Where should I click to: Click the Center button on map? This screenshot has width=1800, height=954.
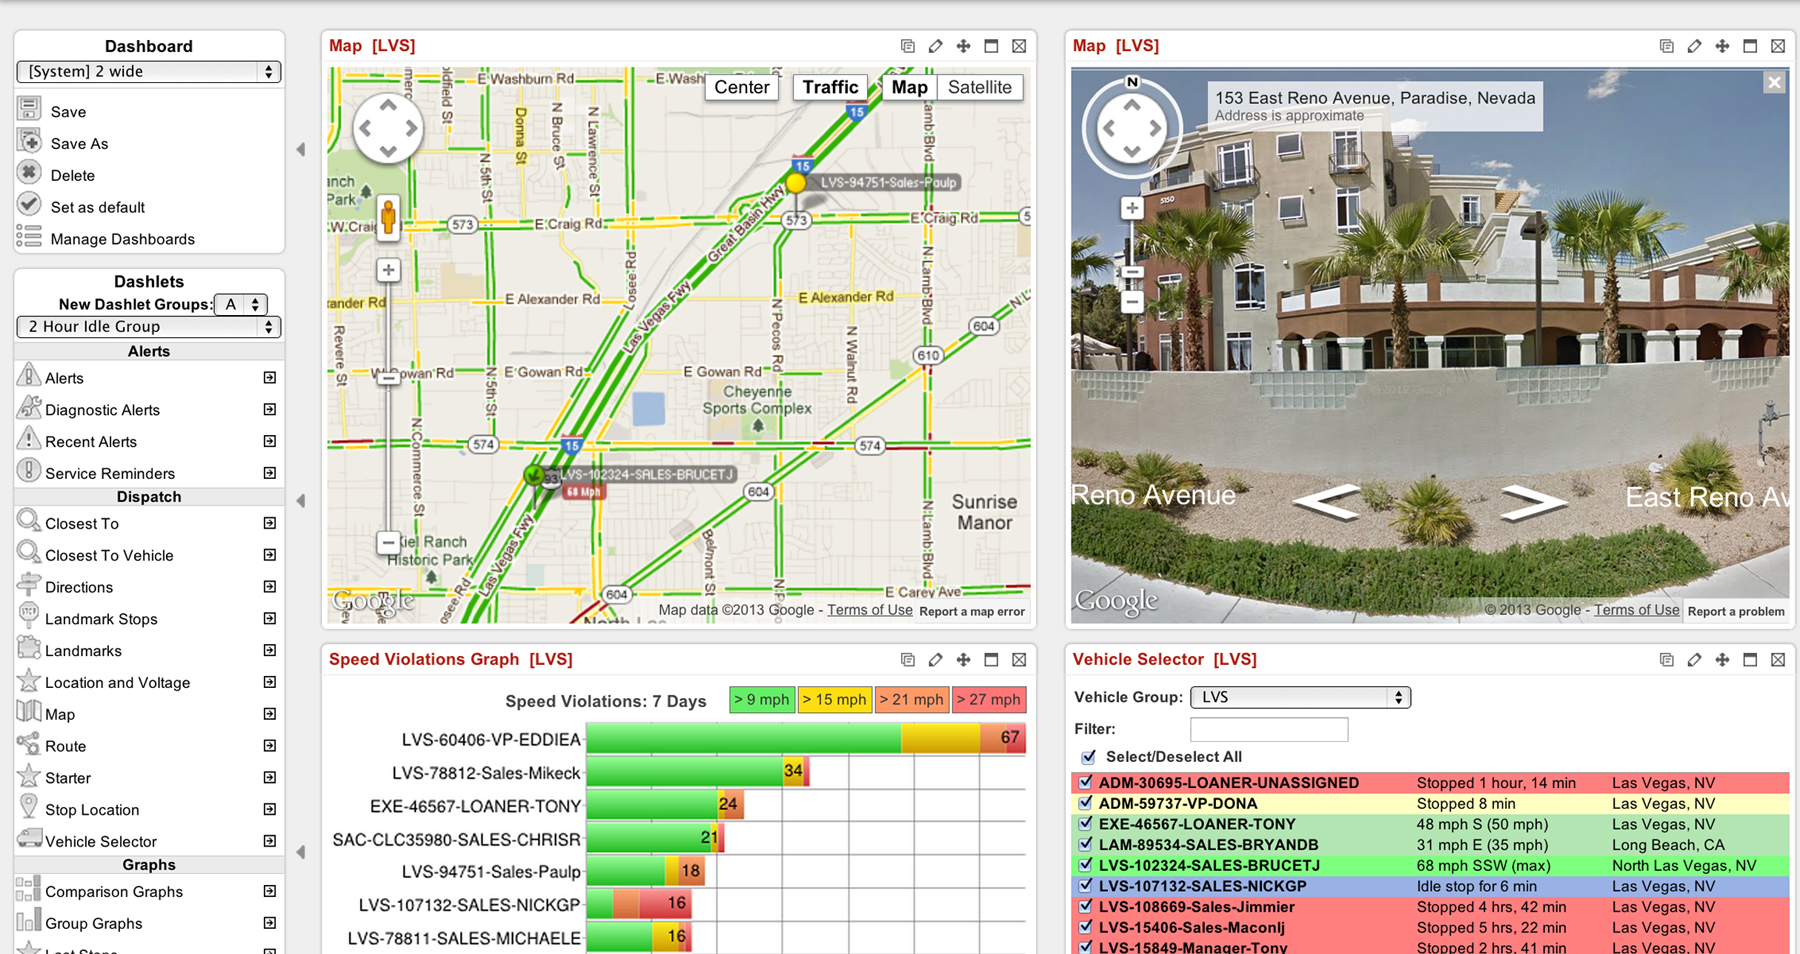click(x=741, y=88)
